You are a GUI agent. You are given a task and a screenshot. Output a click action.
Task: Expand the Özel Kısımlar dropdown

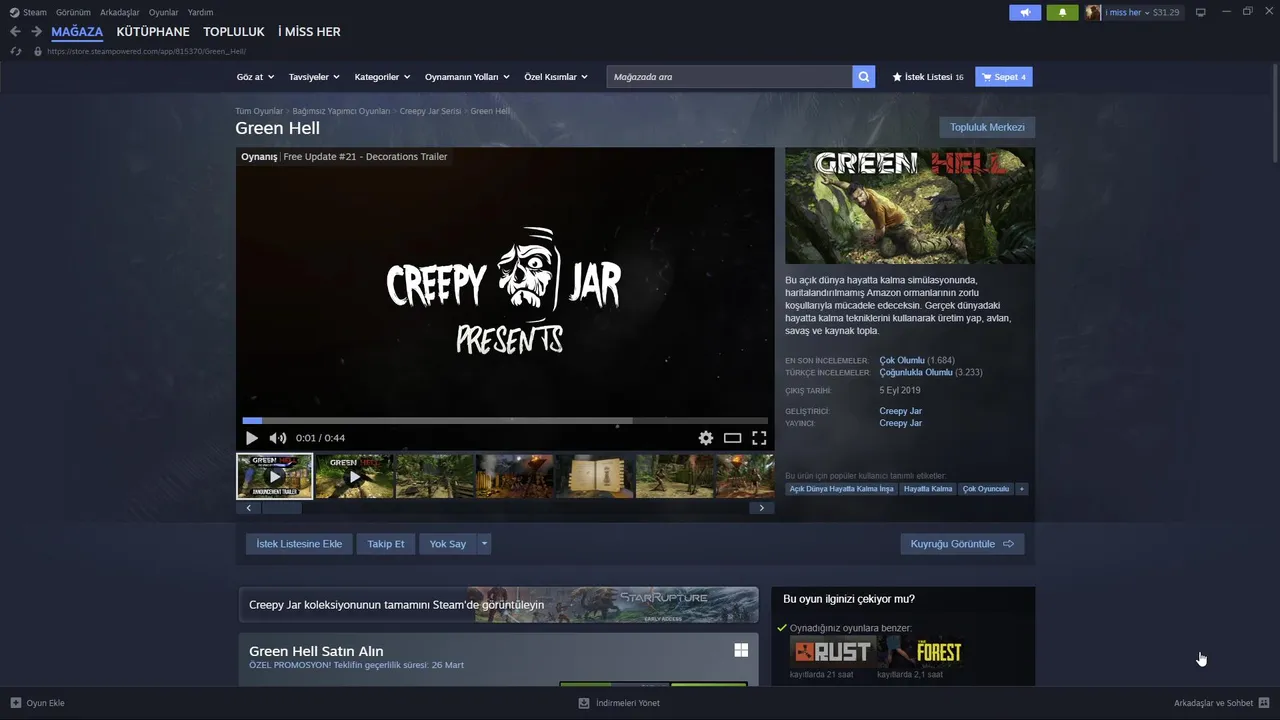tap(556, 77)
